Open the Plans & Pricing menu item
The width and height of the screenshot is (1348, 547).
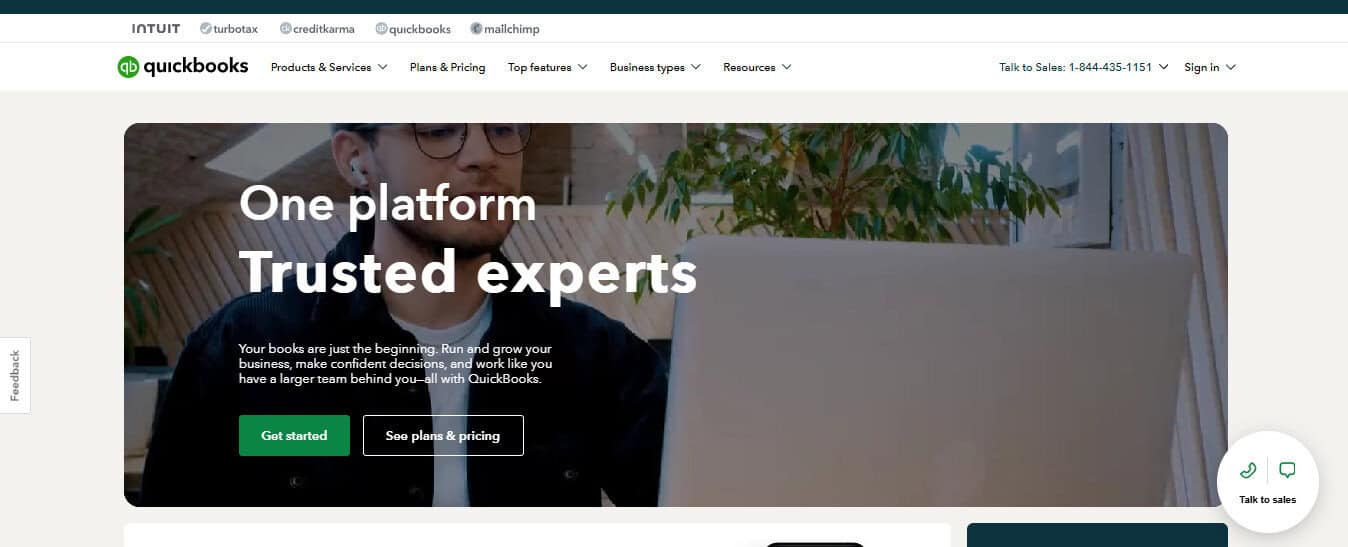coord(447,67)
